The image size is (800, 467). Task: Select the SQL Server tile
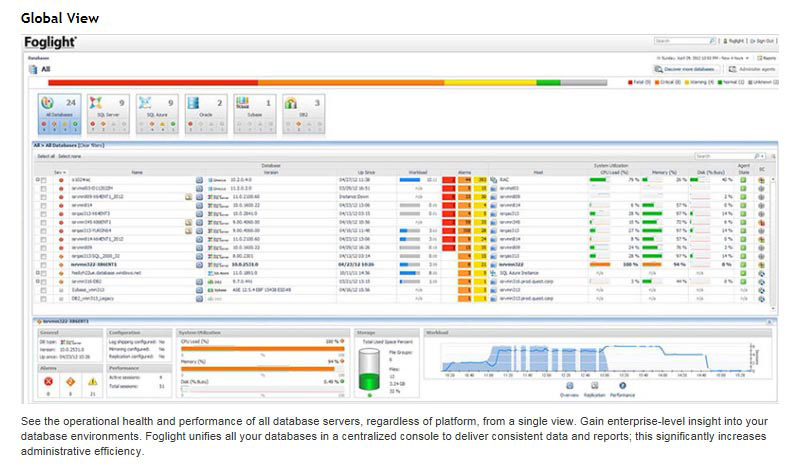click(x=108, y=114)
